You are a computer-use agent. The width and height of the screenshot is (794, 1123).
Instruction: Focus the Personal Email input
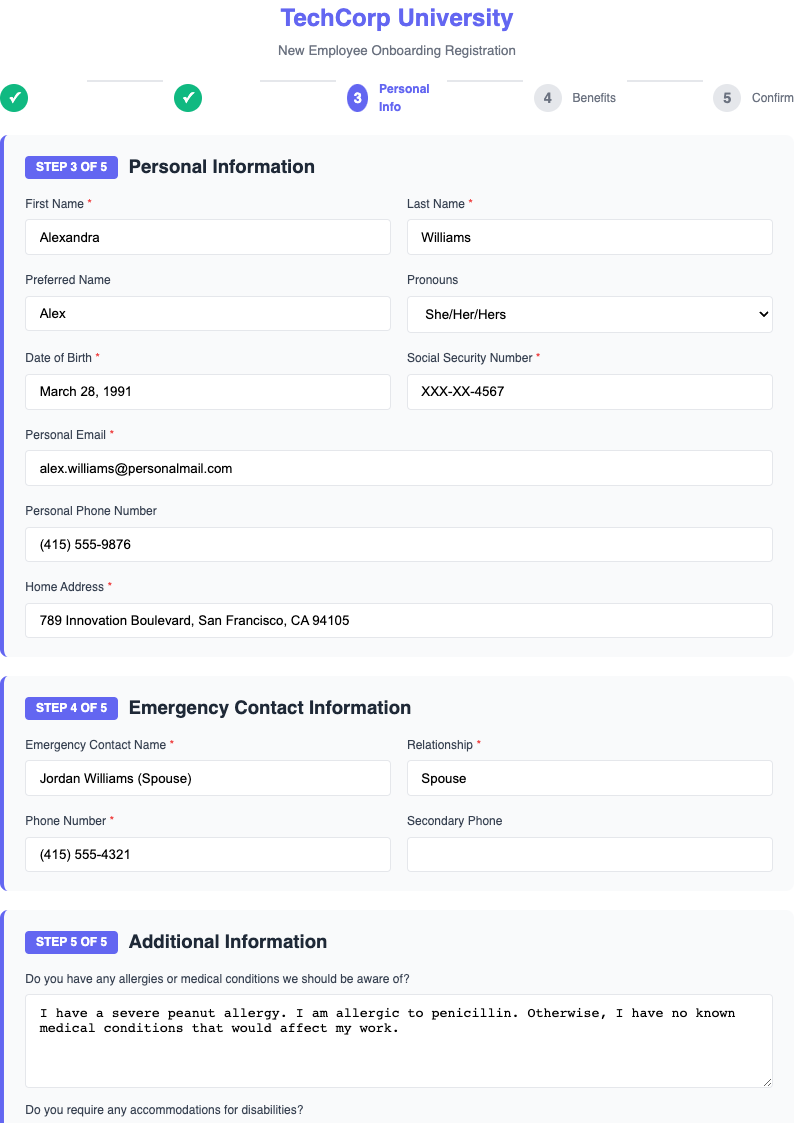pyautogui.click(x=398, y=468)
